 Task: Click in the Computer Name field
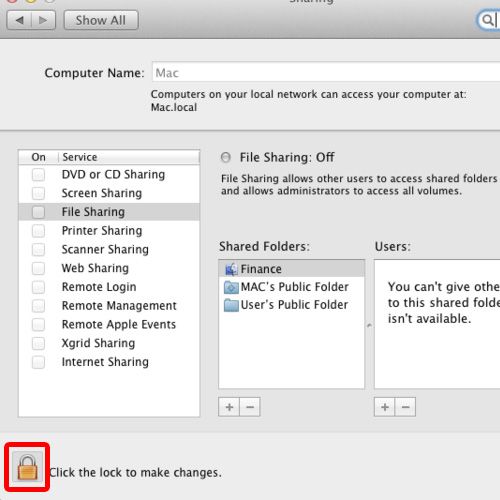(x=326, y=72)
